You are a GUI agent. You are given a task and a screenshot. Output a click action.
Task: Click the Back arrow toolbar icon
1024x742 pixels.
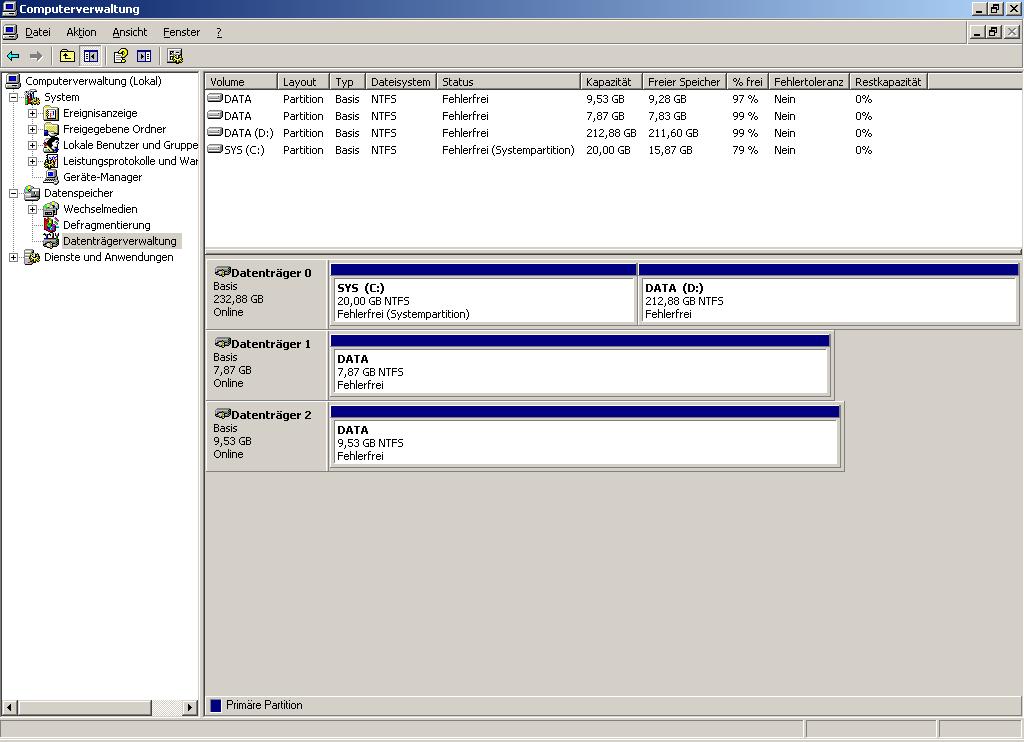point(13,56)
